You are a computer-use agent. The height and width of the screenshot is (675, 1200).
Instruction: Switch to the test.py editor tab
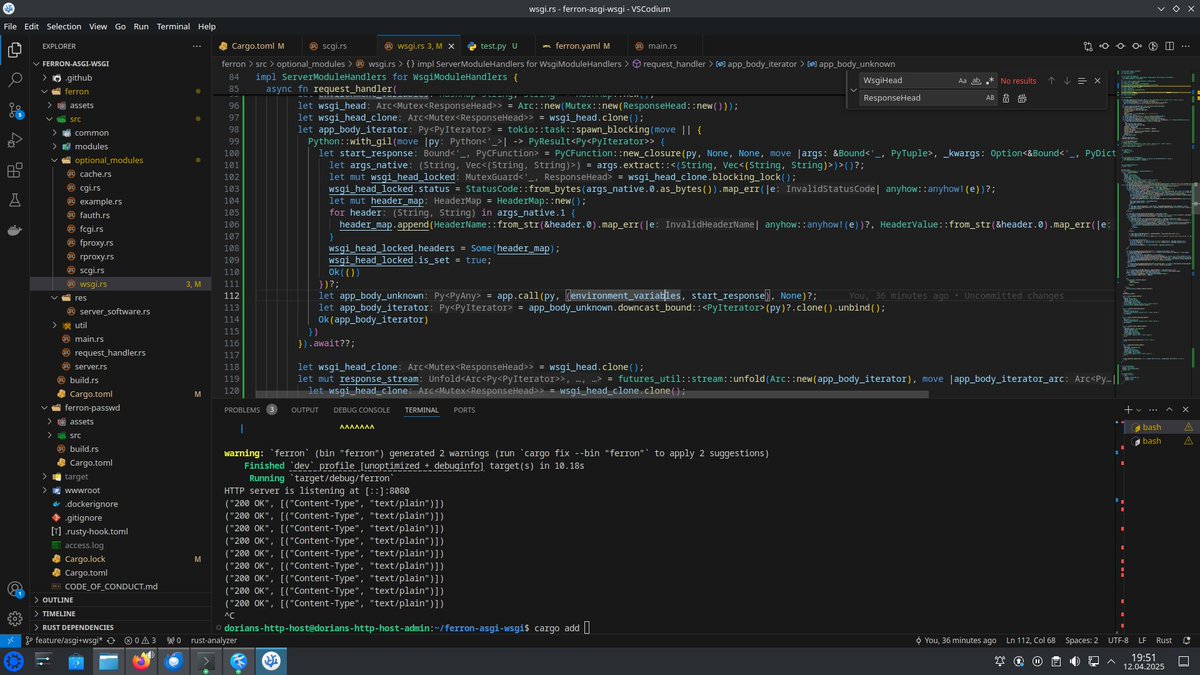(x=497, y=46)
